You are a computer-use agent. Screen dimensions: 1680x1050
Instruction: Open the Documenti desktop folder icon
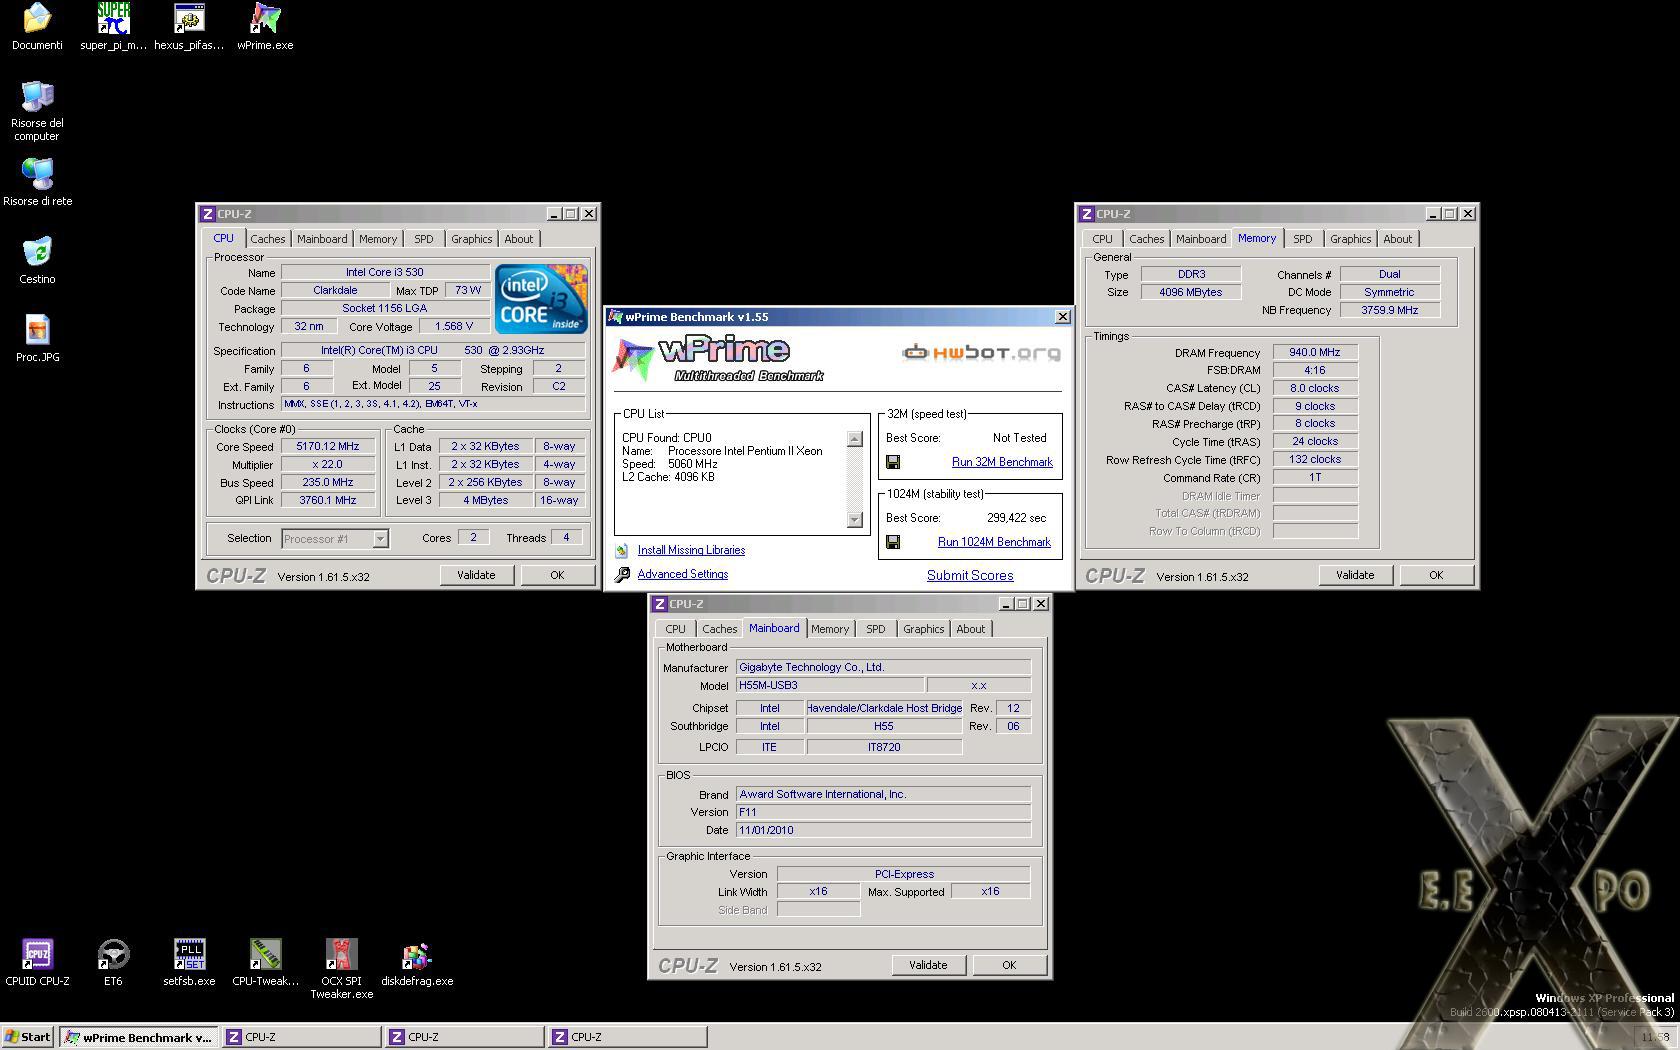(37, 19)
